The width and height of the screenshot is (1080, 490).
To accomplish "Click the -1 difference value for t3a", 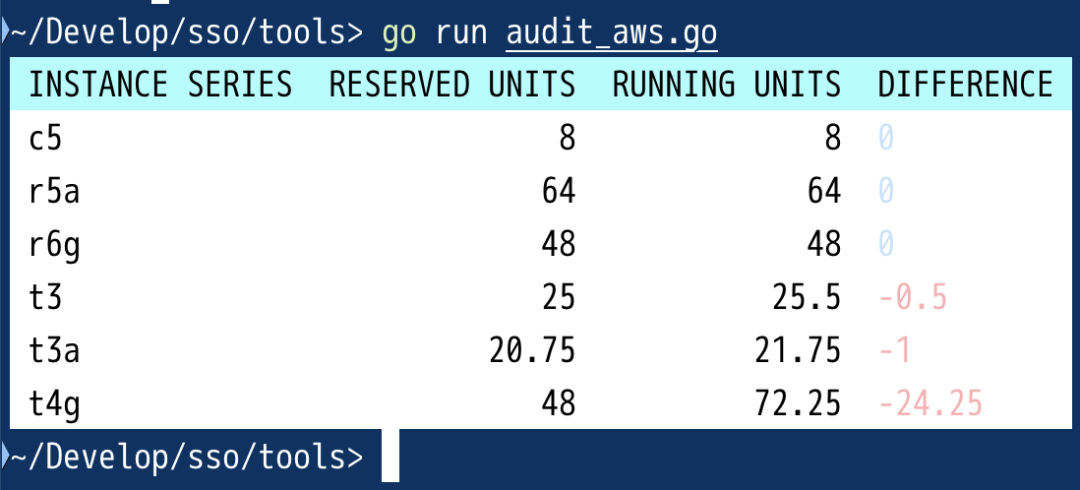I will point(895,351).
